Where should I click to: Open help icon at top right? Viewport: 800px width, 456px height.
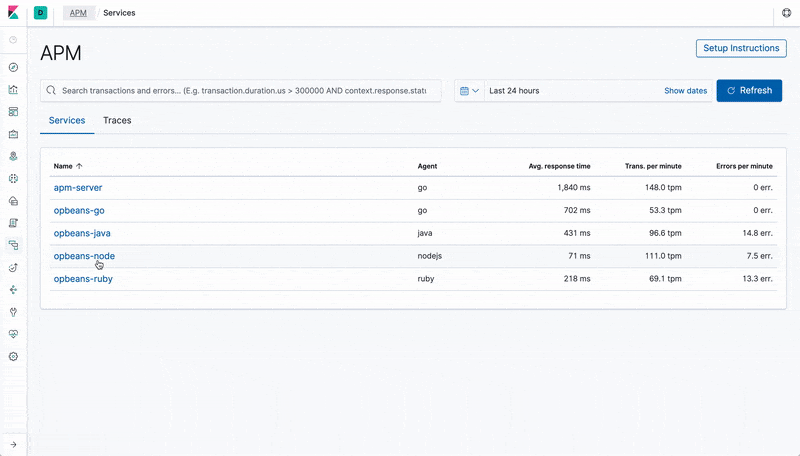coord(786,13)
